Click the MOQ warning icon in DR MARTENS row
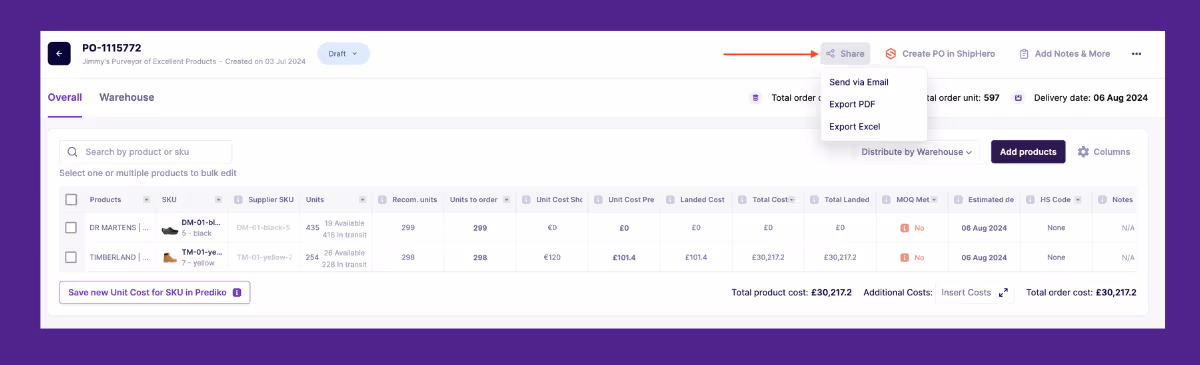Image resolution: width=1200 pixels, height=365 pixels. (904, 228)
